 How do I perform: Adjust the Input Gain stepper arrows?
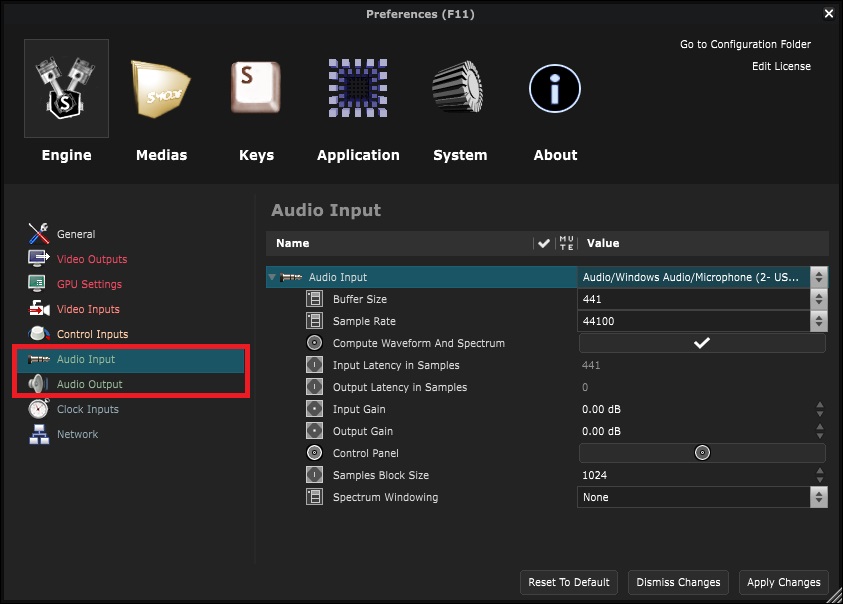(819, 409)
